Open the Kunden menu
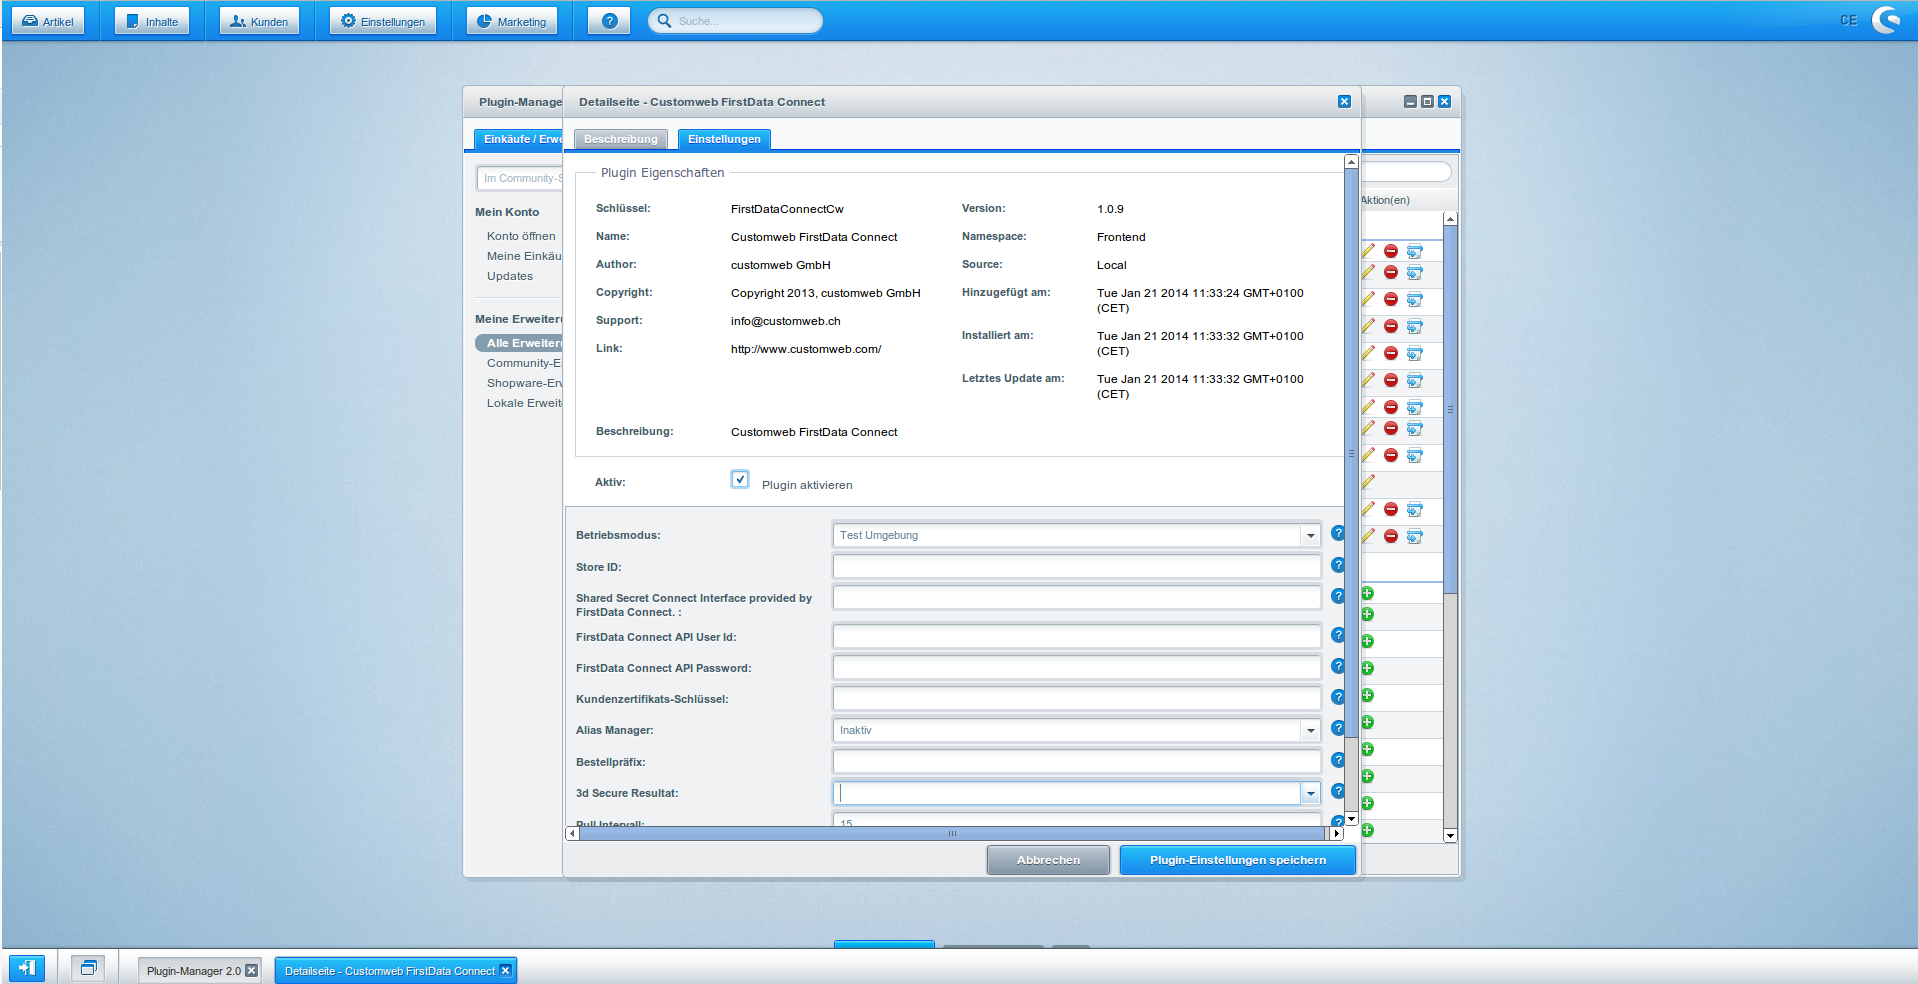The image size is (1918, 984). 259,21
